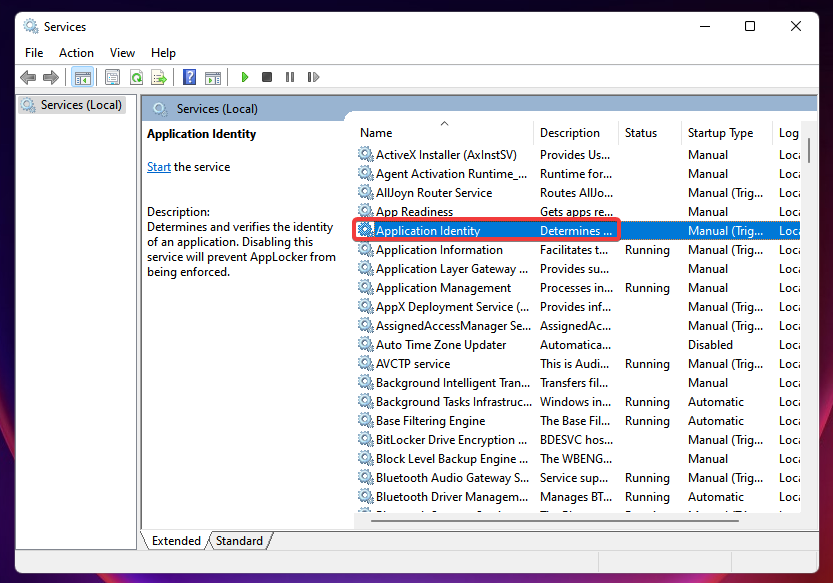Select the gear icon of ActiveX Installer
Image resolution: width=833 pixels, height=583 pixels.
(x=366, y=155)
